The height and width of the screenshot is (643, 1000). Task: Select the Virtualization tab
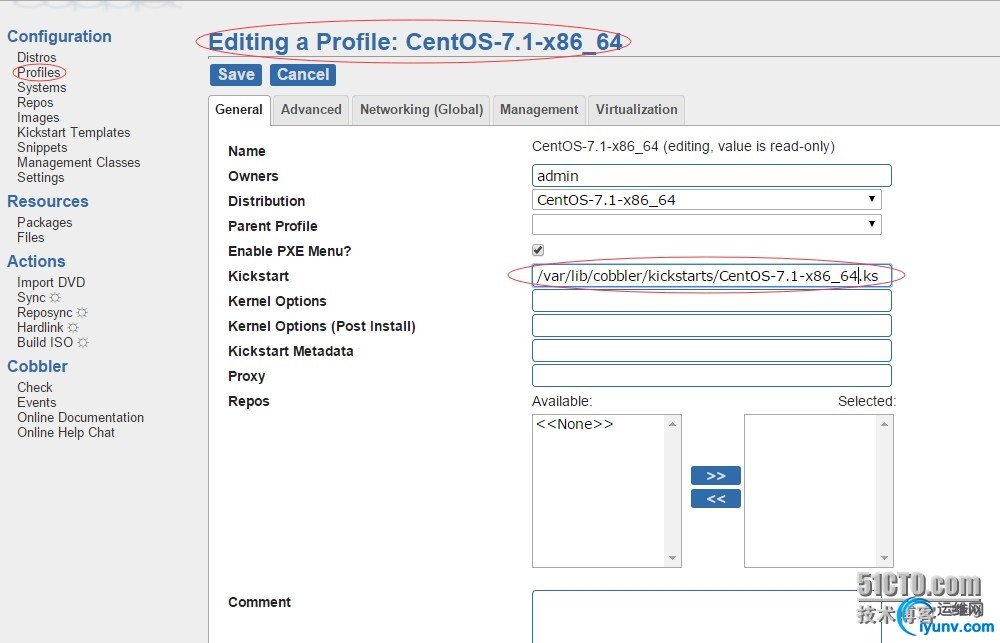click(x=636, y=110)
